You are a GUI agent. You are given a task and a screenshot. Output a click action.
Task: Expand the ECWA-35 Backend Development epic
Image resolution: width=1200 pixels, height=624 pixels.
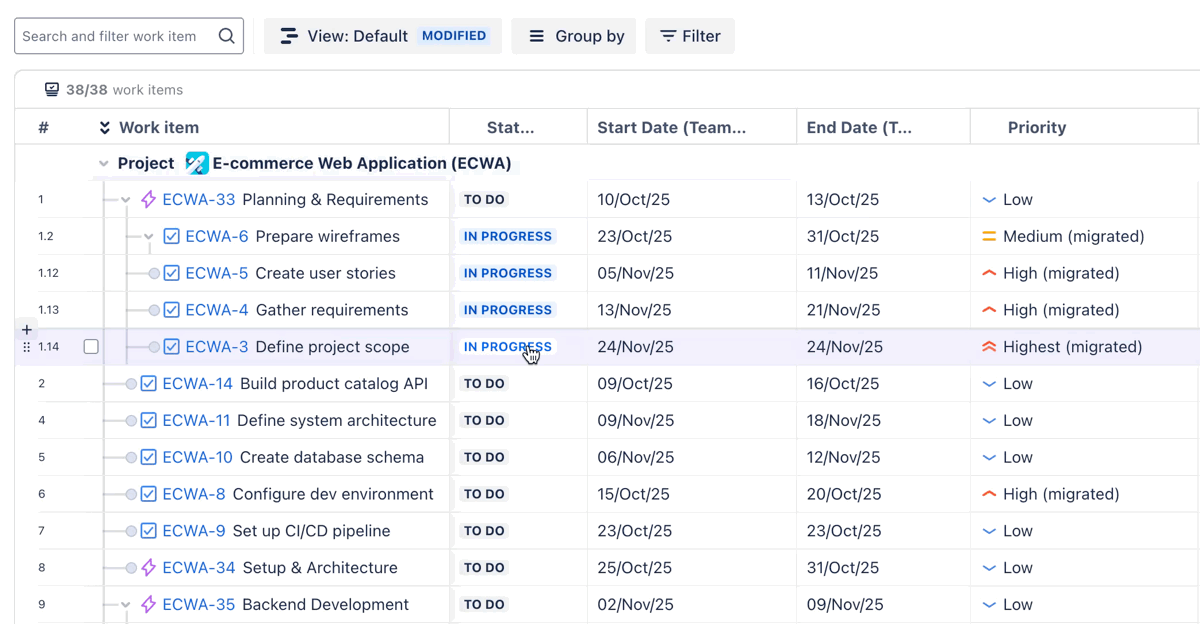coord(126,605)
